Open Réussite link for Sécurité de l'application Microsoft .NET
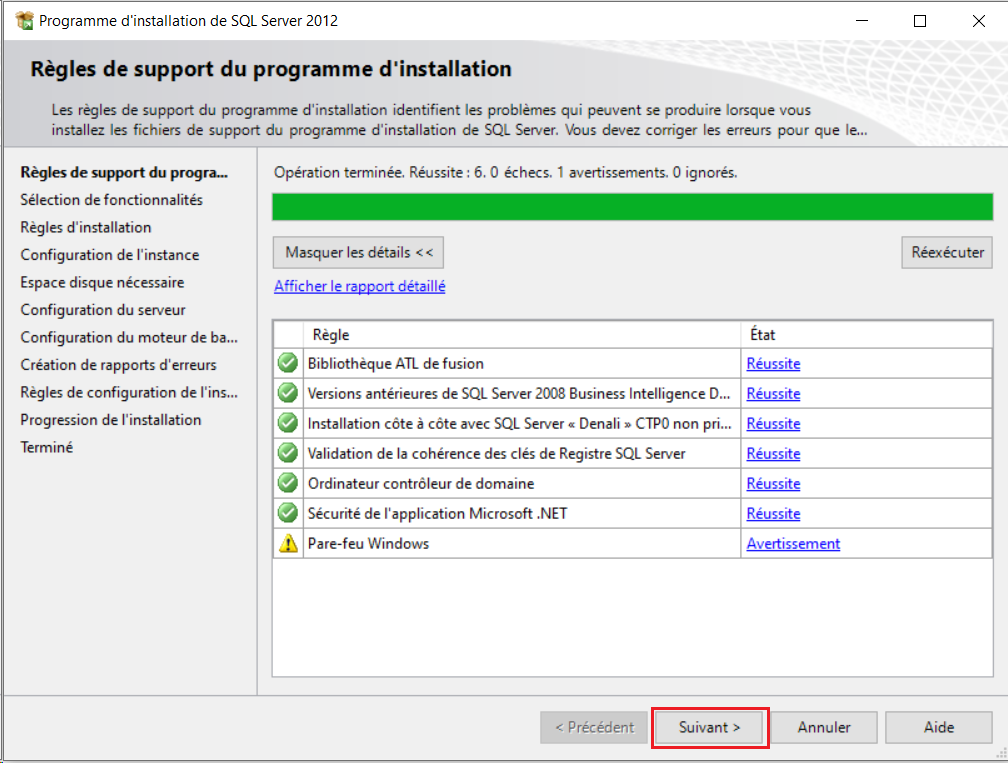Image resolution: width=1008 pixels, height=763 pixels. (773, 514)
